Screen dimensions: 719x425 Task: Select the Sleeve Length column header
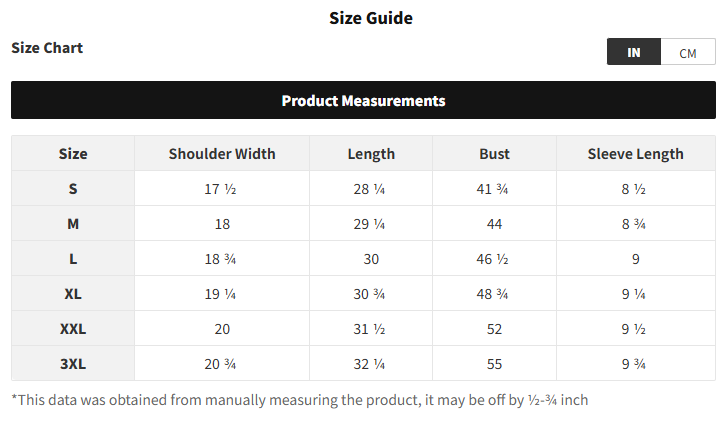pos(635,153)
